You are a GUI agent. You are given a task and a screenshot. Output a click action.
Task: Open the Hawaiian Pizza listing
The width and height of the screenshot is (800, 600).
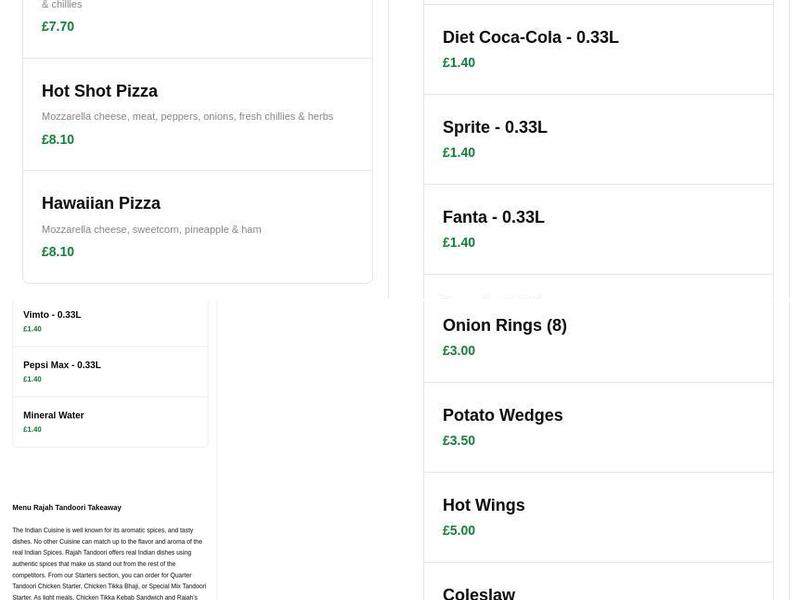pos(100,203)
